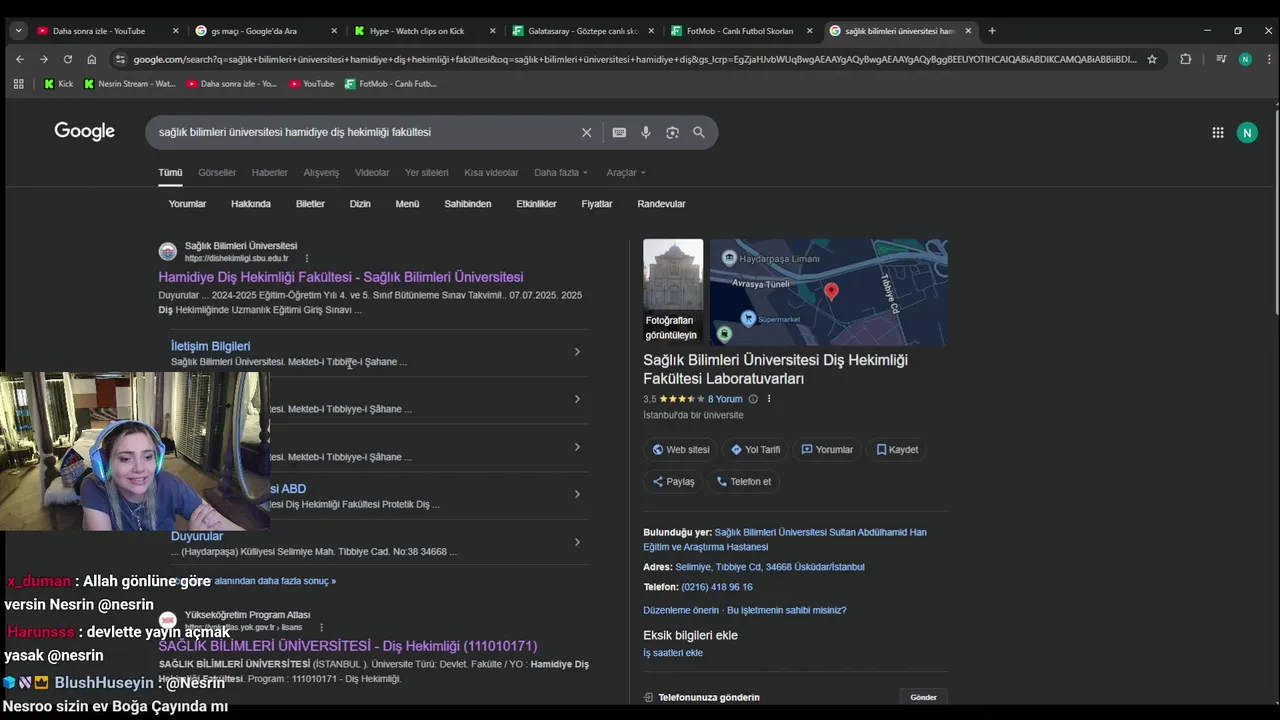Select the Yer siteleri filter
The height and width of the screenshot is (720, 1280).
pyautogui.click(x=427, y=172)
